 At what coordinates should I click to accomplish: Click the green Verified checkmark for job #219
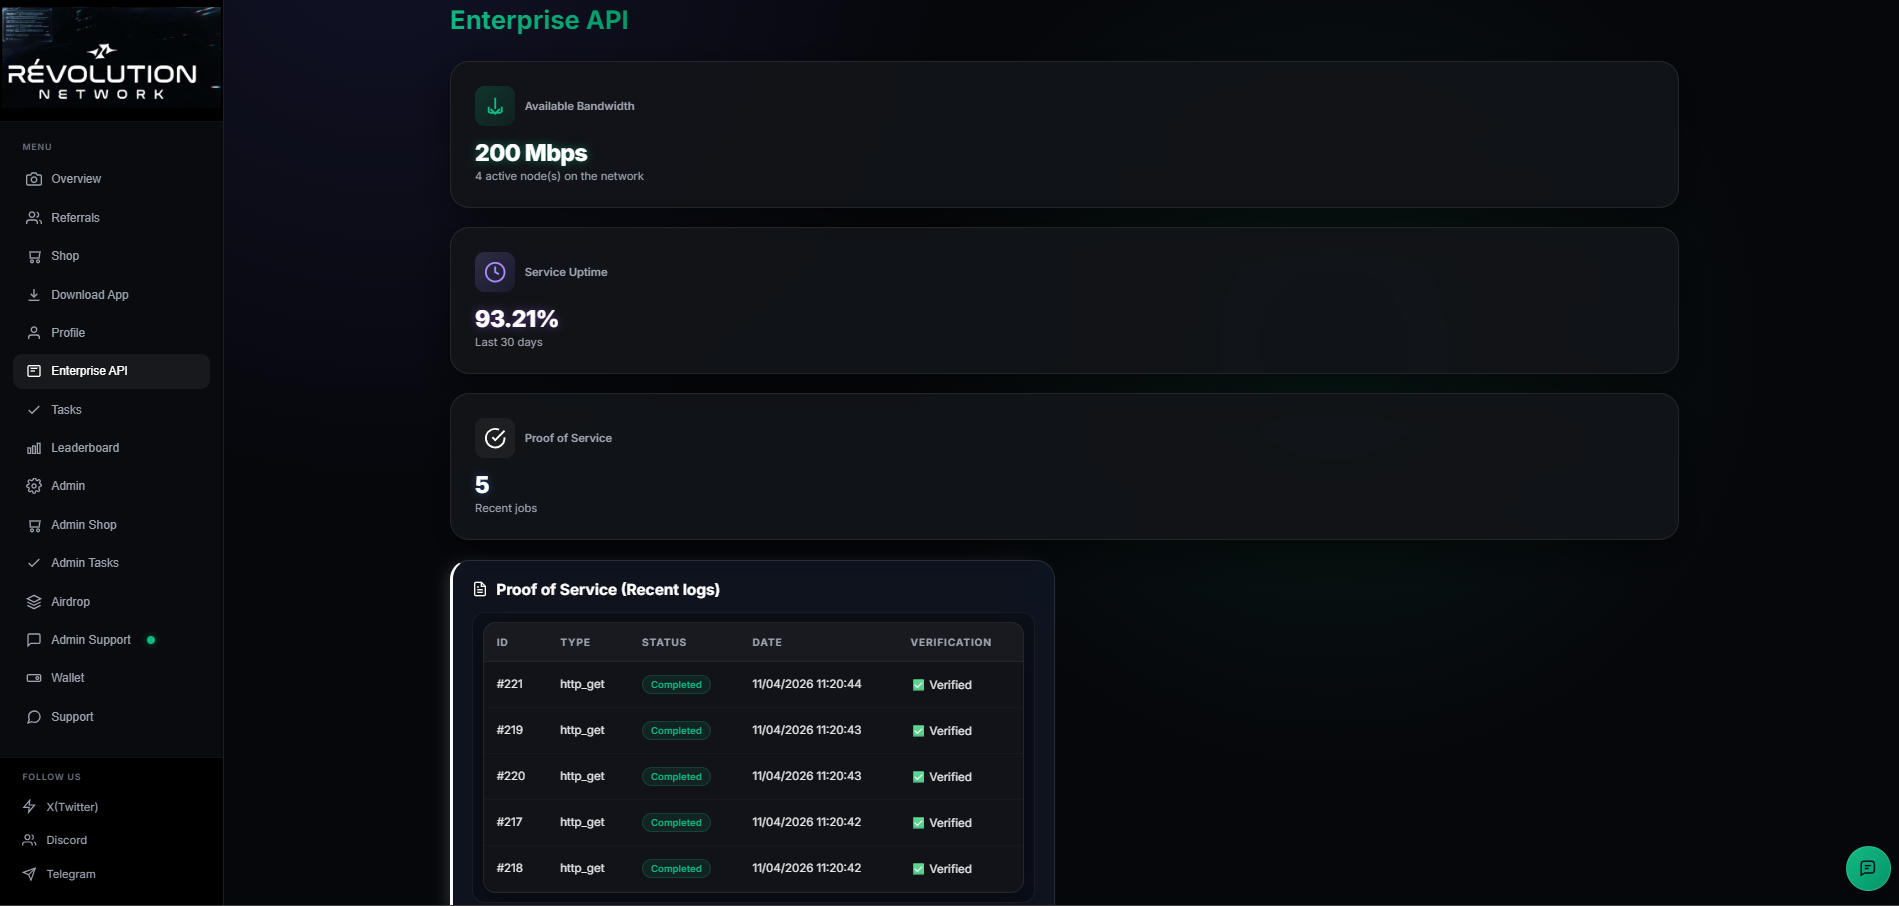pyautogui.click(x=918, y=731)
